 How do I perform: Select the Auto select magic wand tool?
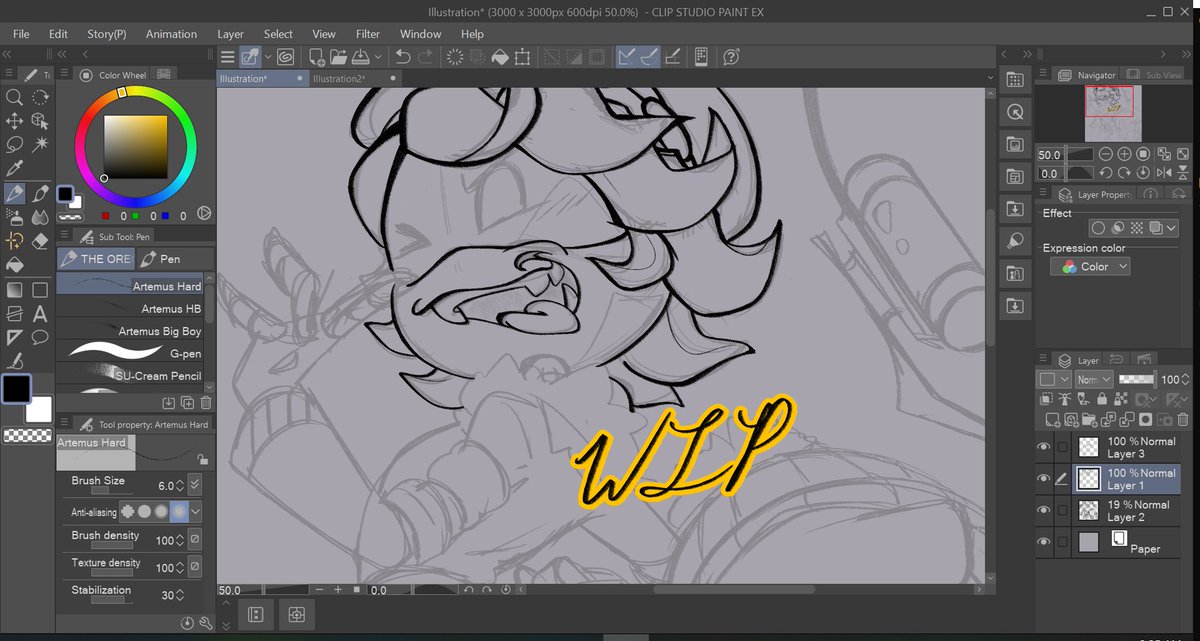click(x=40, y=145)
